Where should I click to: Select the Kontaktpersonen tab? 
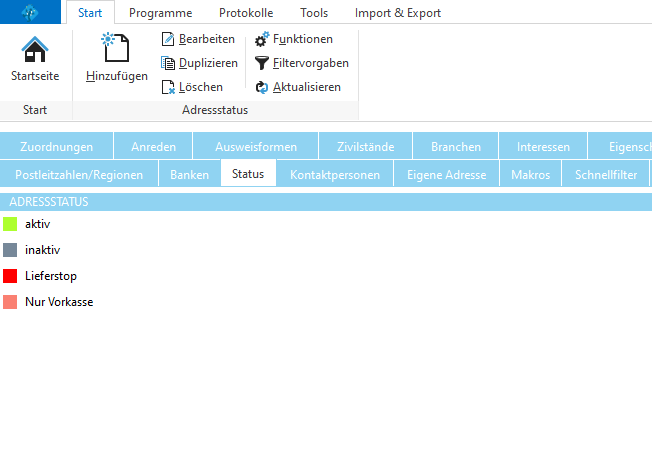pyautogui.click(x=335, y=175)
